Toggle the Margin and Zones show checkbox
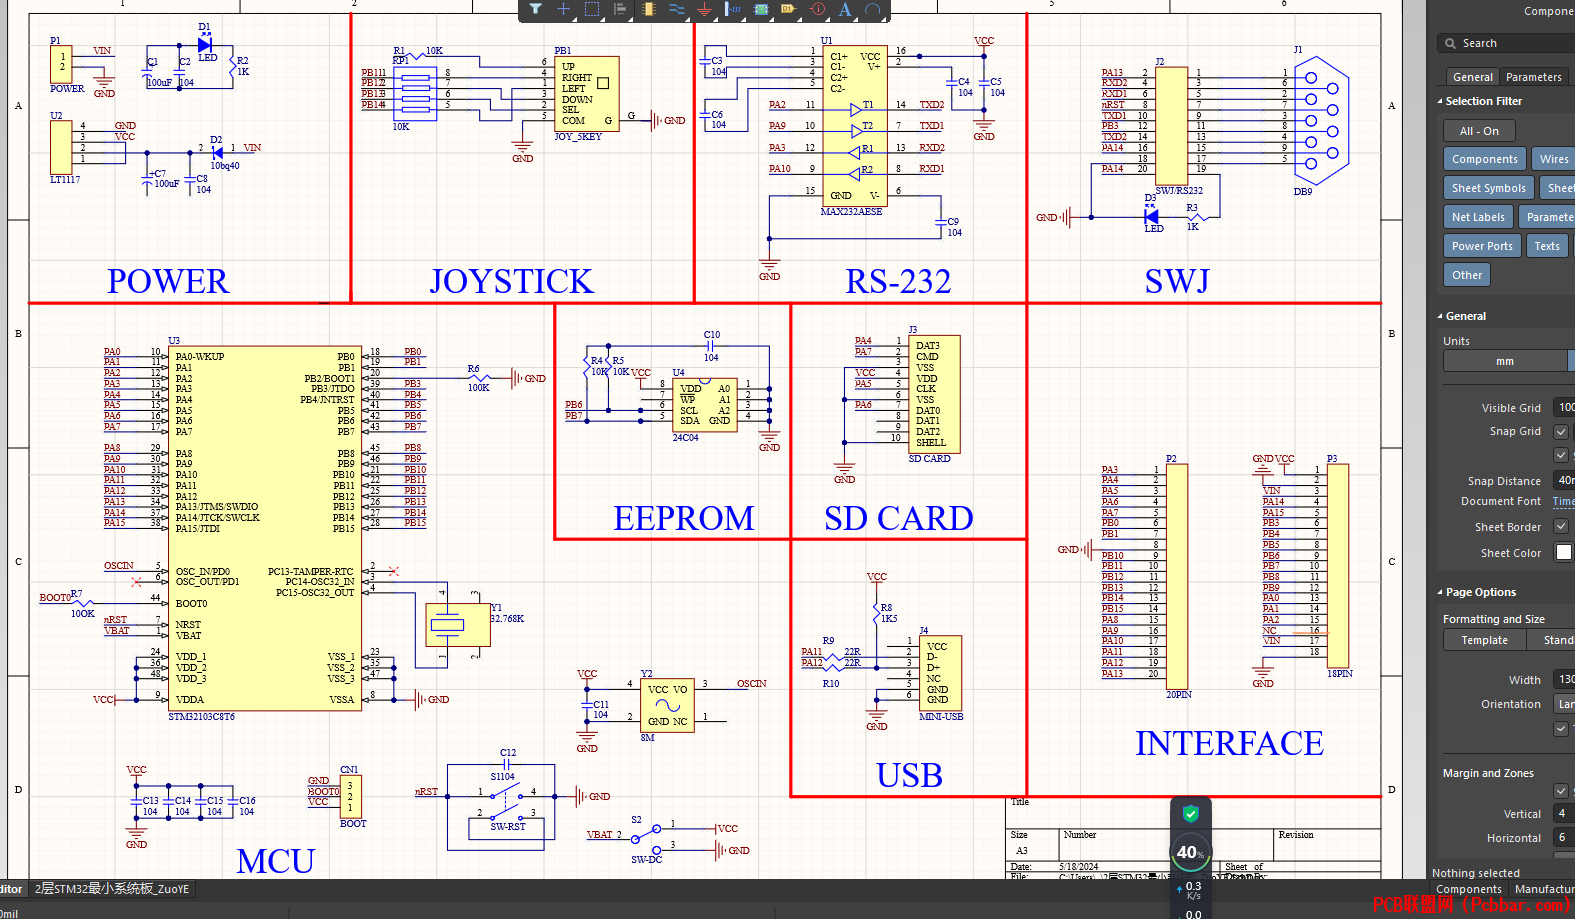Image resolution: width=1575 pixels, height=919 pixels. click(x=1560, y=791)
